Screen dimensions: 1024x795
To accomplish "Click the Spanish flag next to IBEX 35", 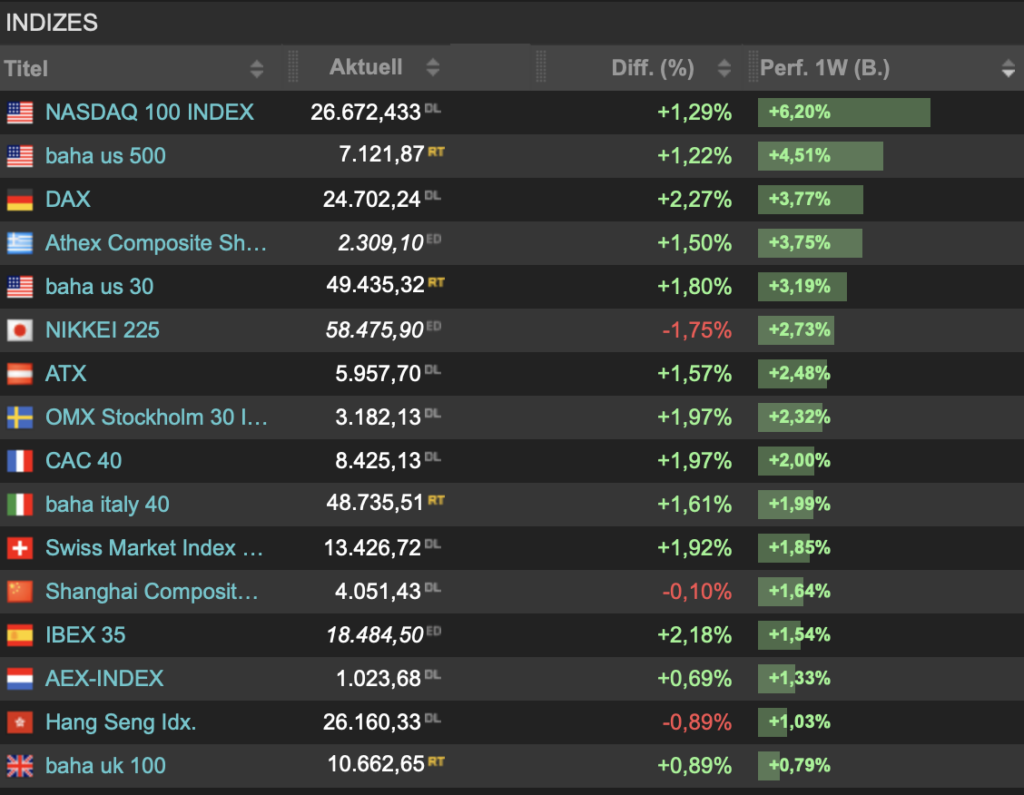I will pos(20,635).
